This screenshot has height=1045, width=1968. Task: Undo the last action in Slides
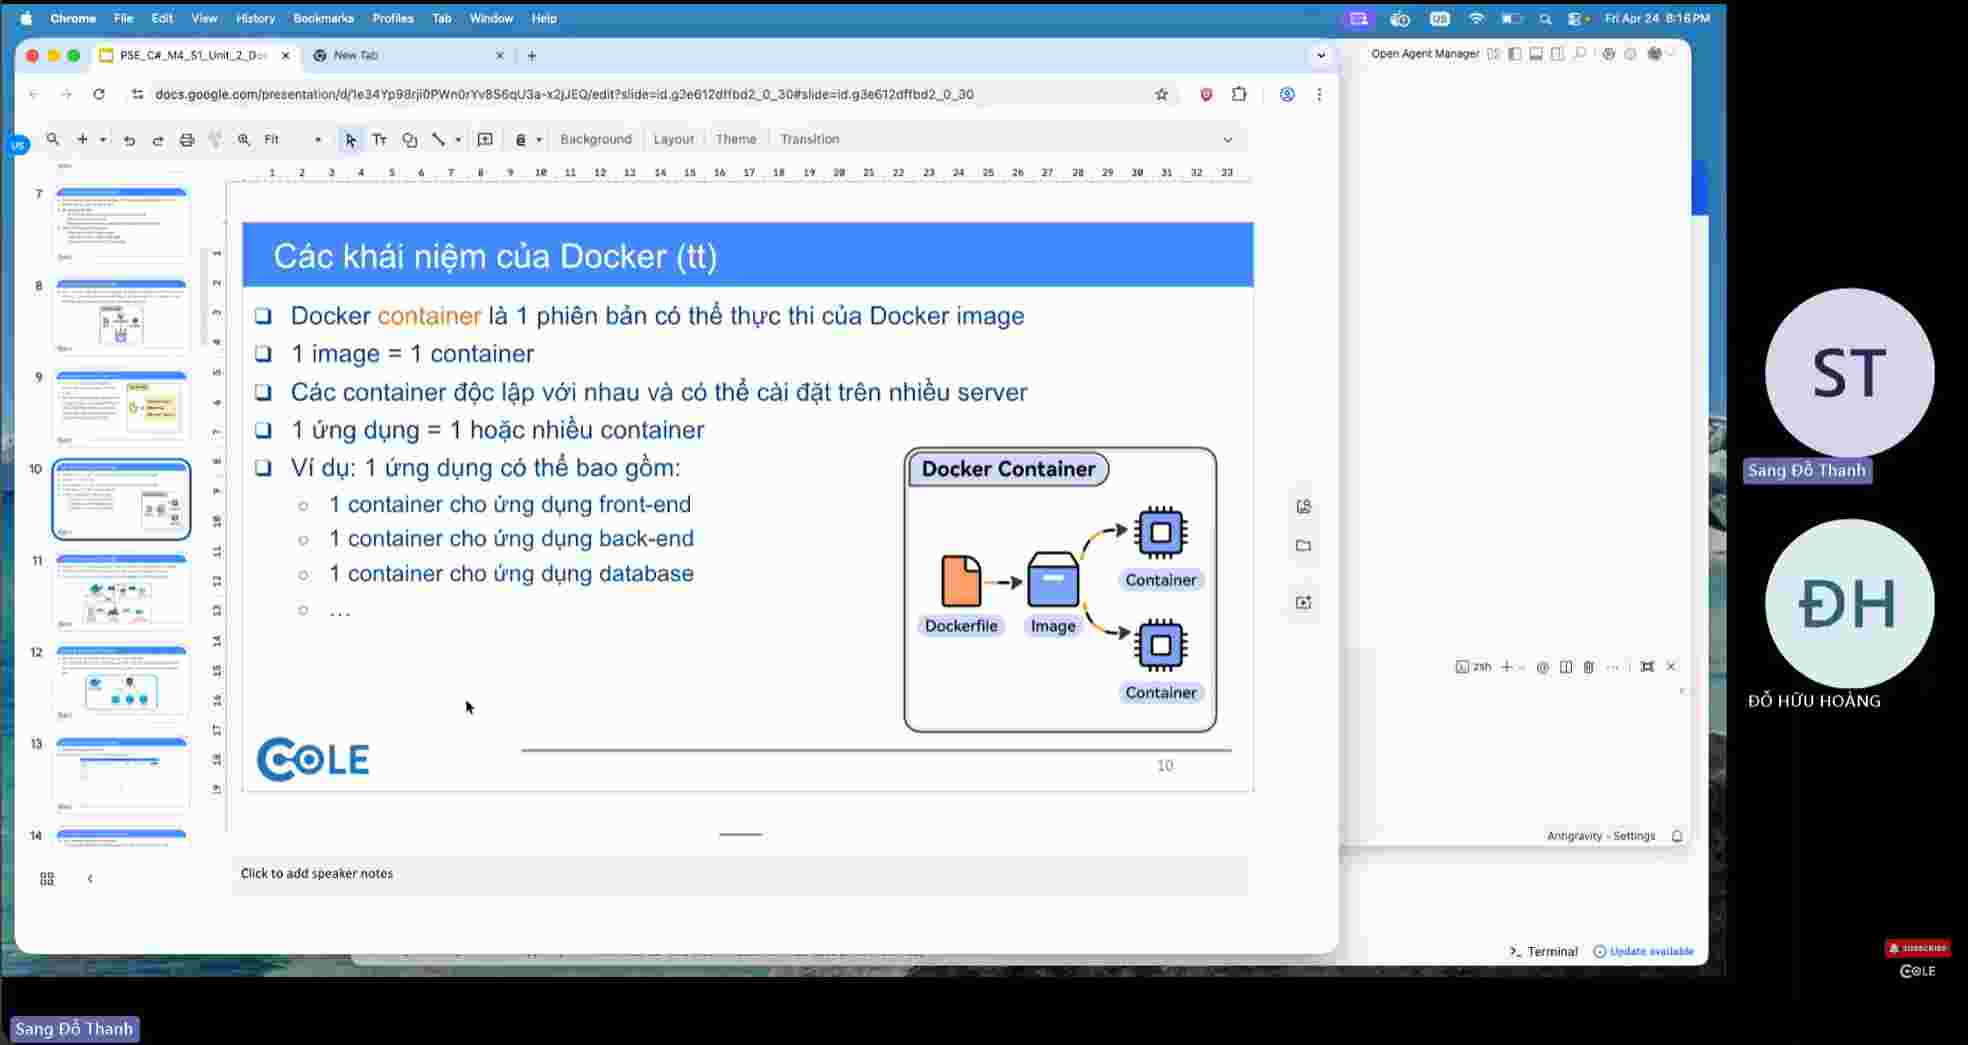tap(129, 140)
